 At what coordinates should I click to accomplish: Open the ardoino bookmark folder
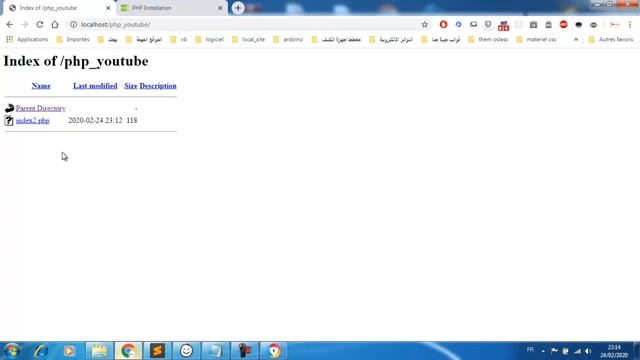click(288, 39)
